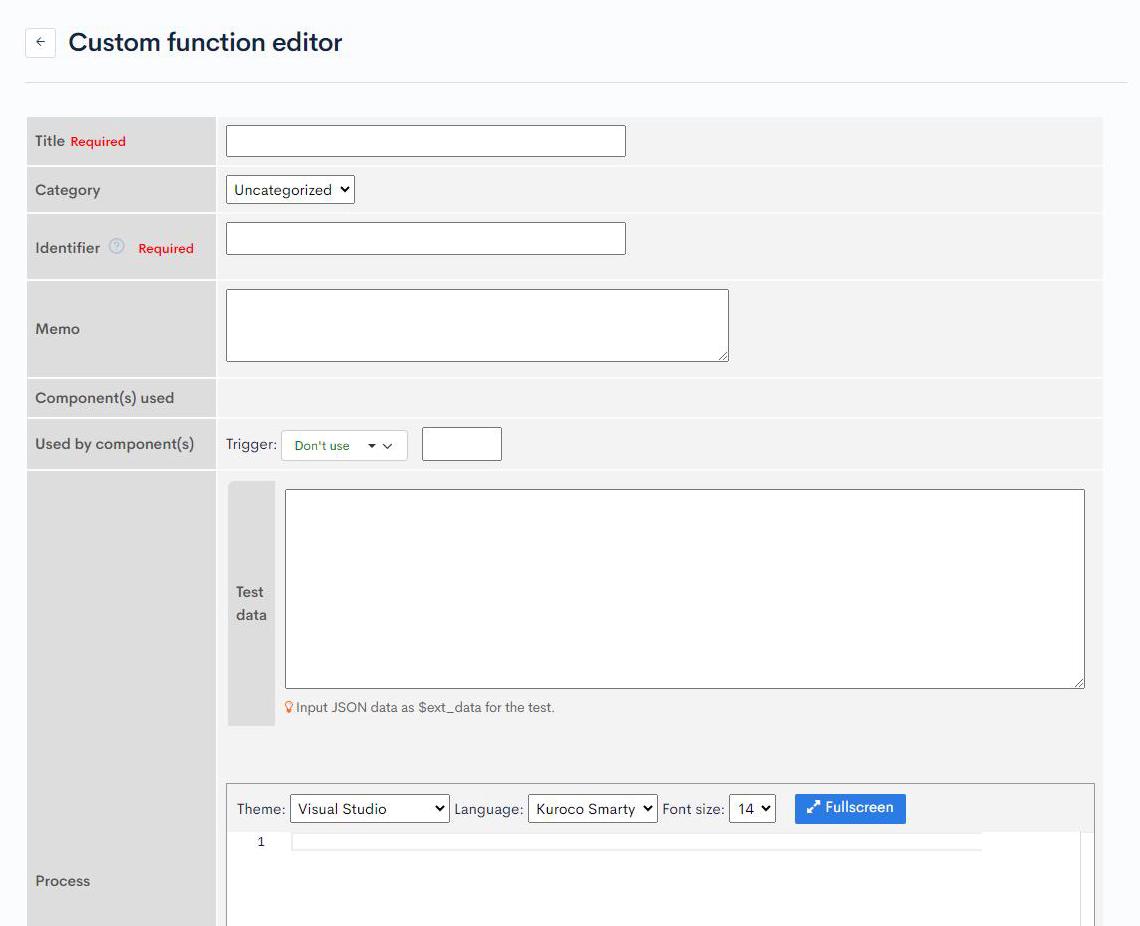1140x926 pixels.
Task: Click the small input box beside the Trigger selector
Action: click(461, 444)
